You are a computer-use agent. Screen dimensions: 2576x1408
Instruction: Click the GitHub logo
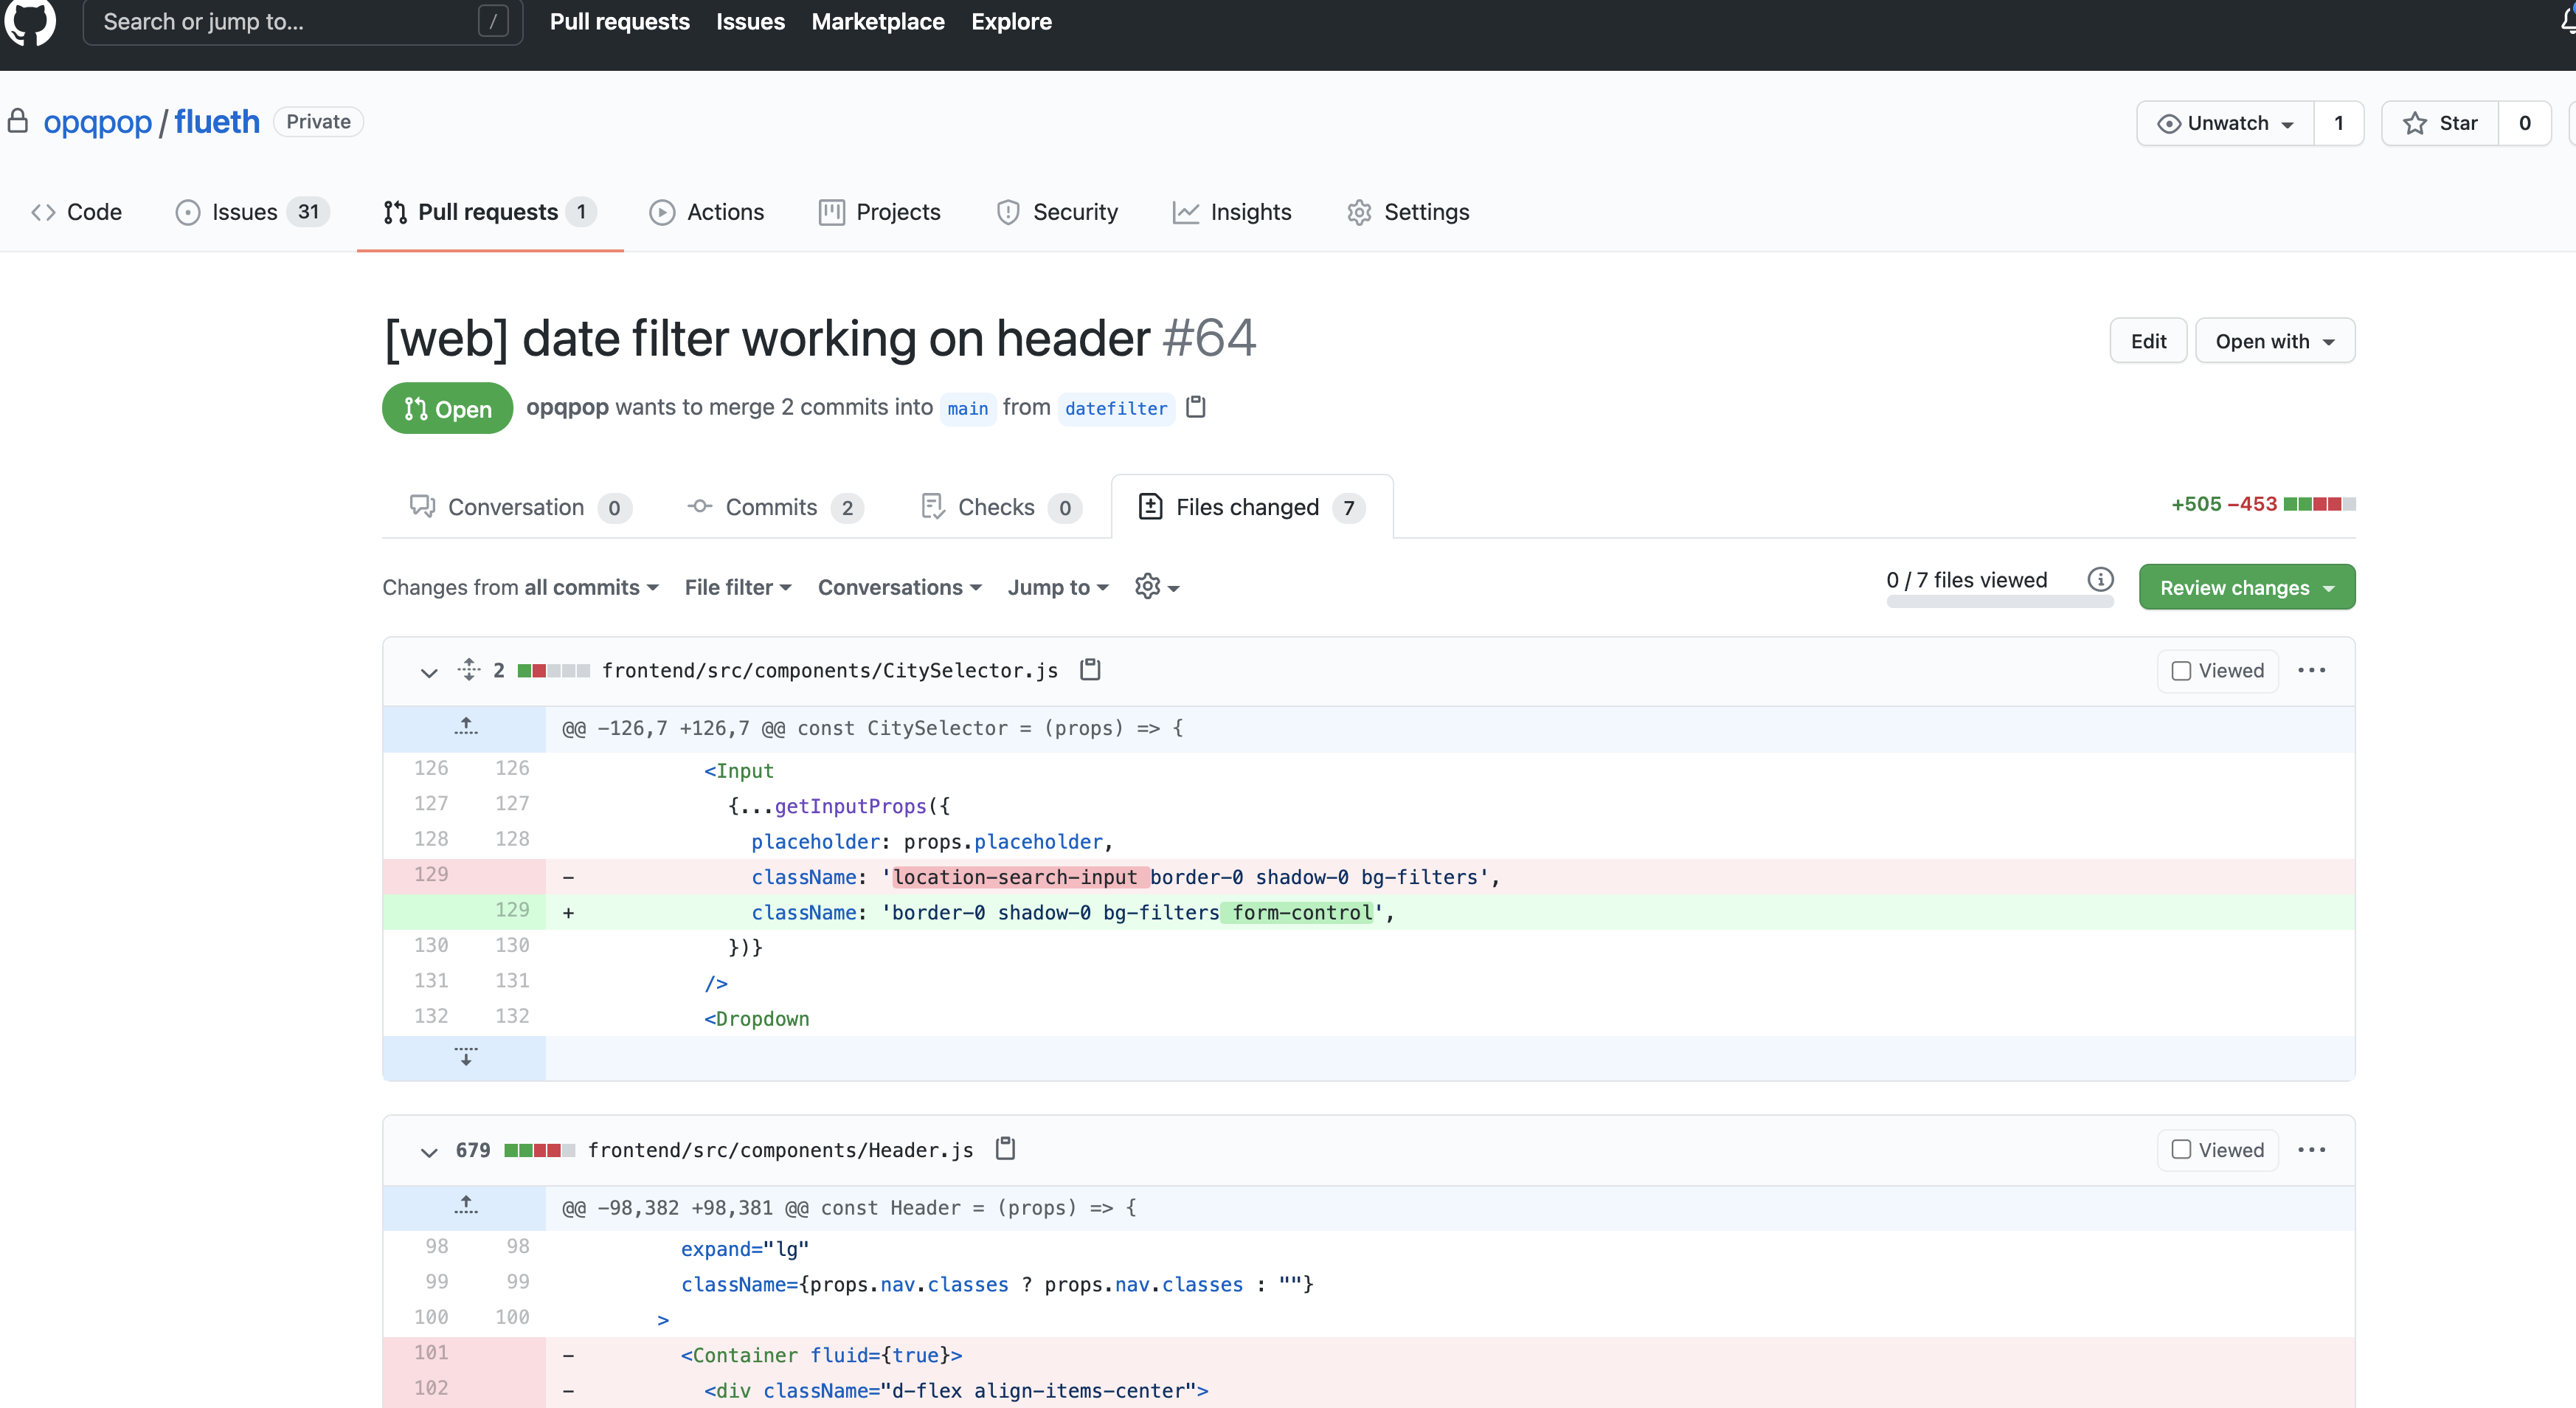pos(30,22)
